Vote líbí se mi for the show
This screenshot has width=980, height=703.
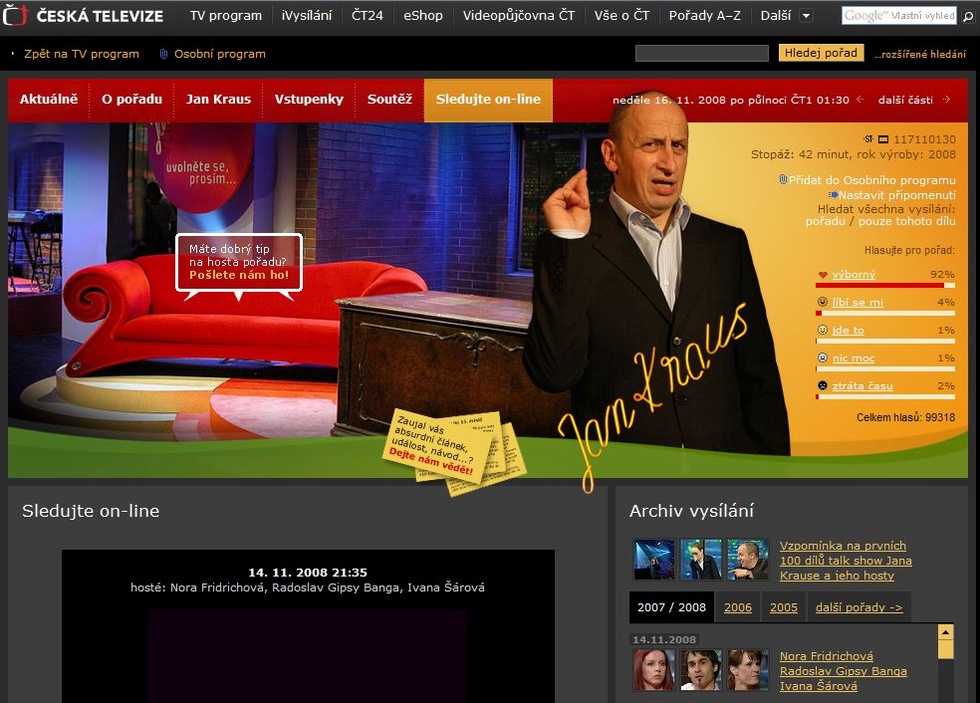(858, 302)
